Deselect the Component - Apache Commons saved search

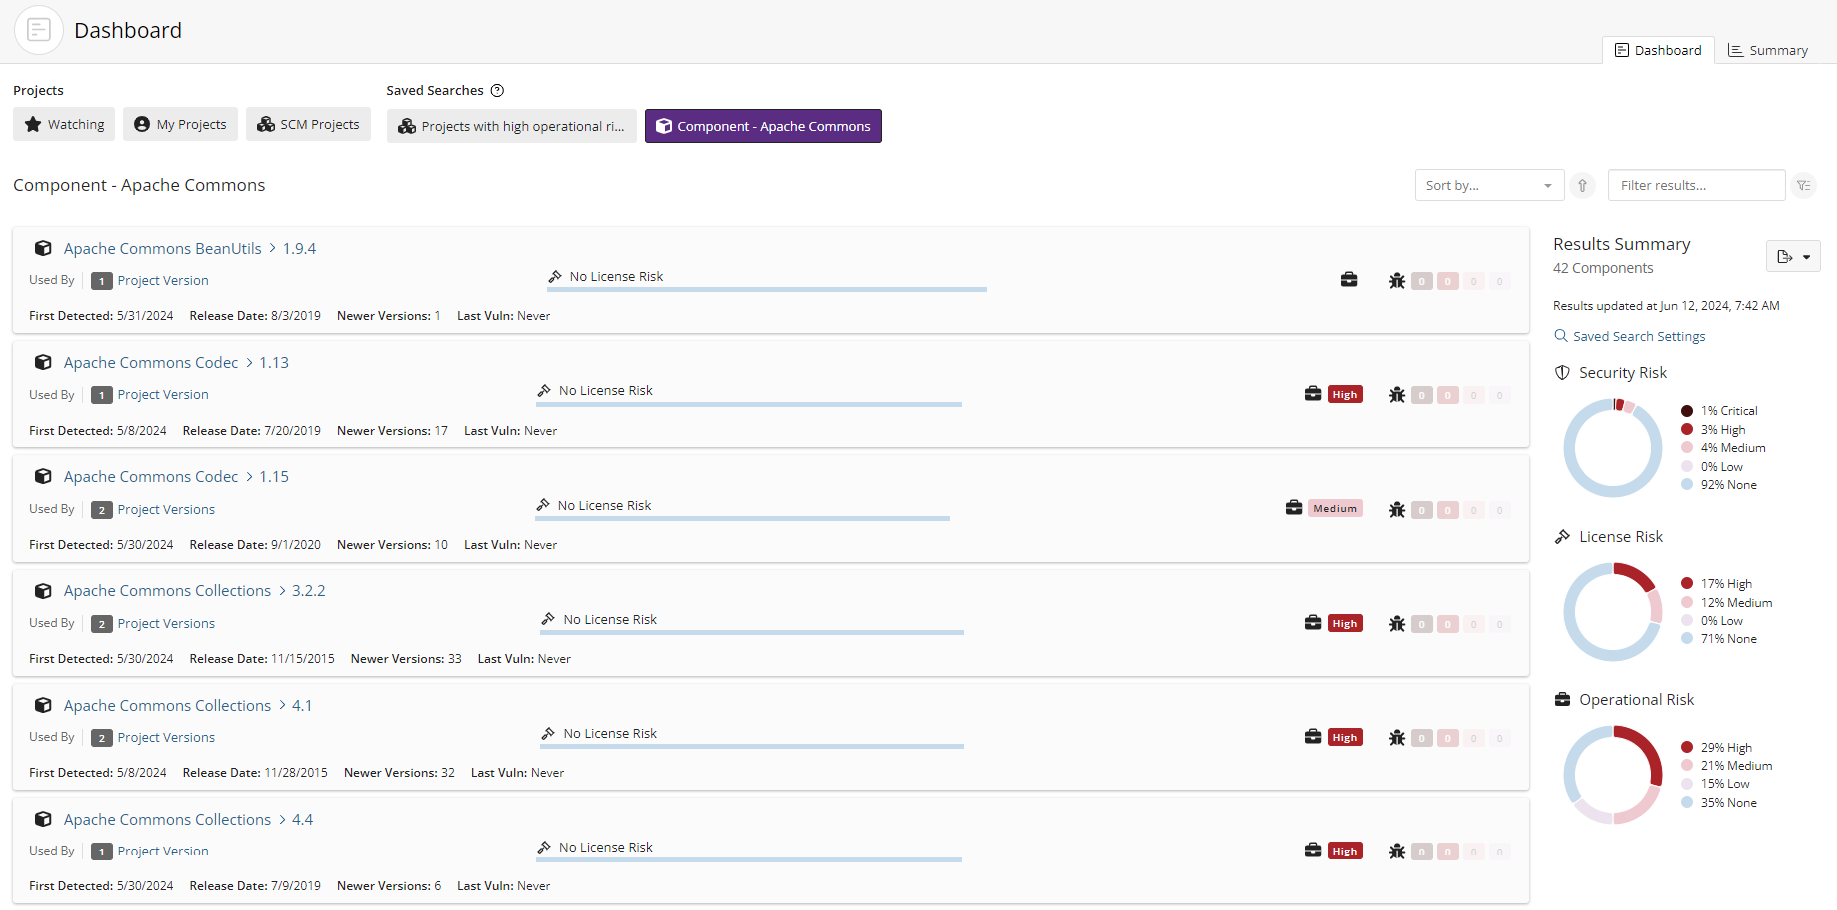click(x=763, y=126)
